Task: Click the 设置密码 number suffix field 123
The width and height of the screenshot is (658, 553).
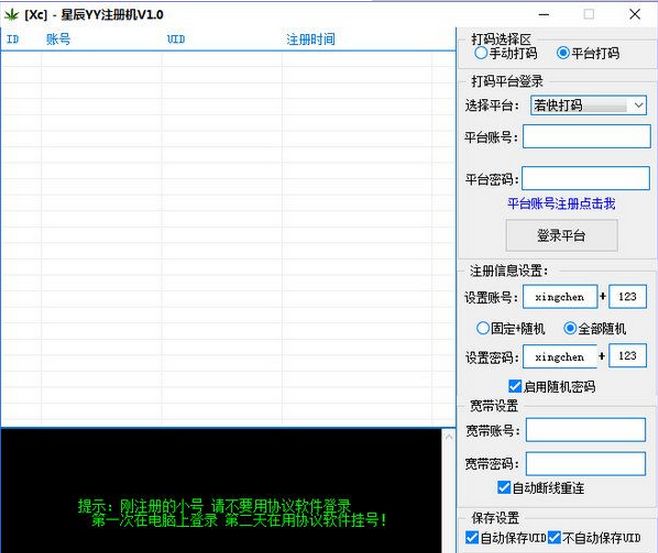Action: [x=627, y=356]
